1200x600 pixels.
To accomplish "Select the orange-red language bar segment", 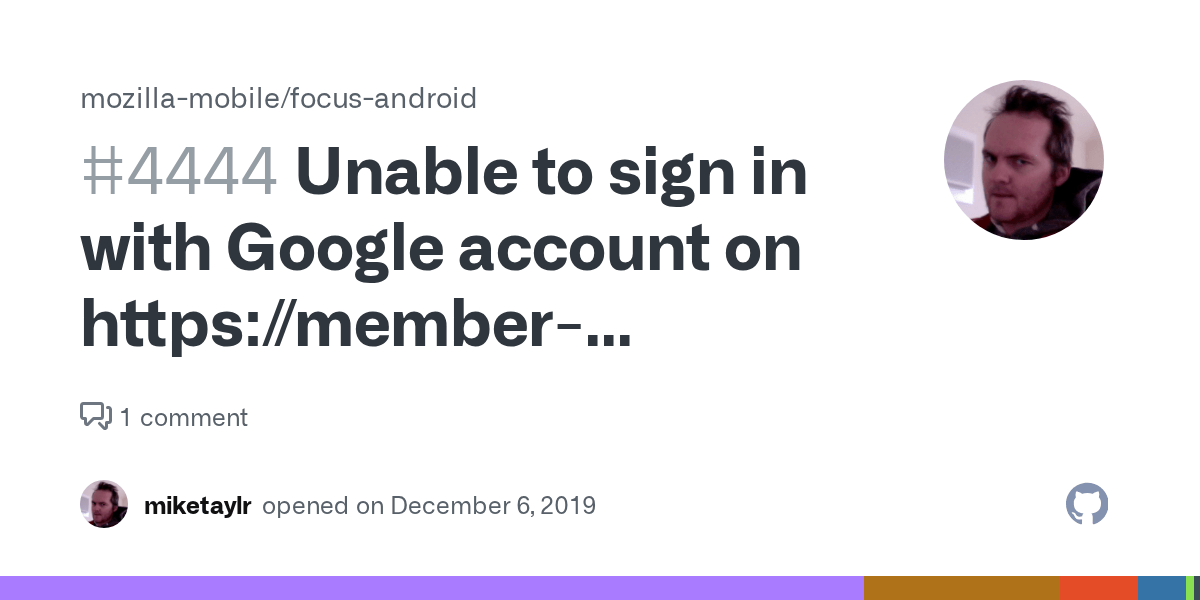I will 1098,588.
